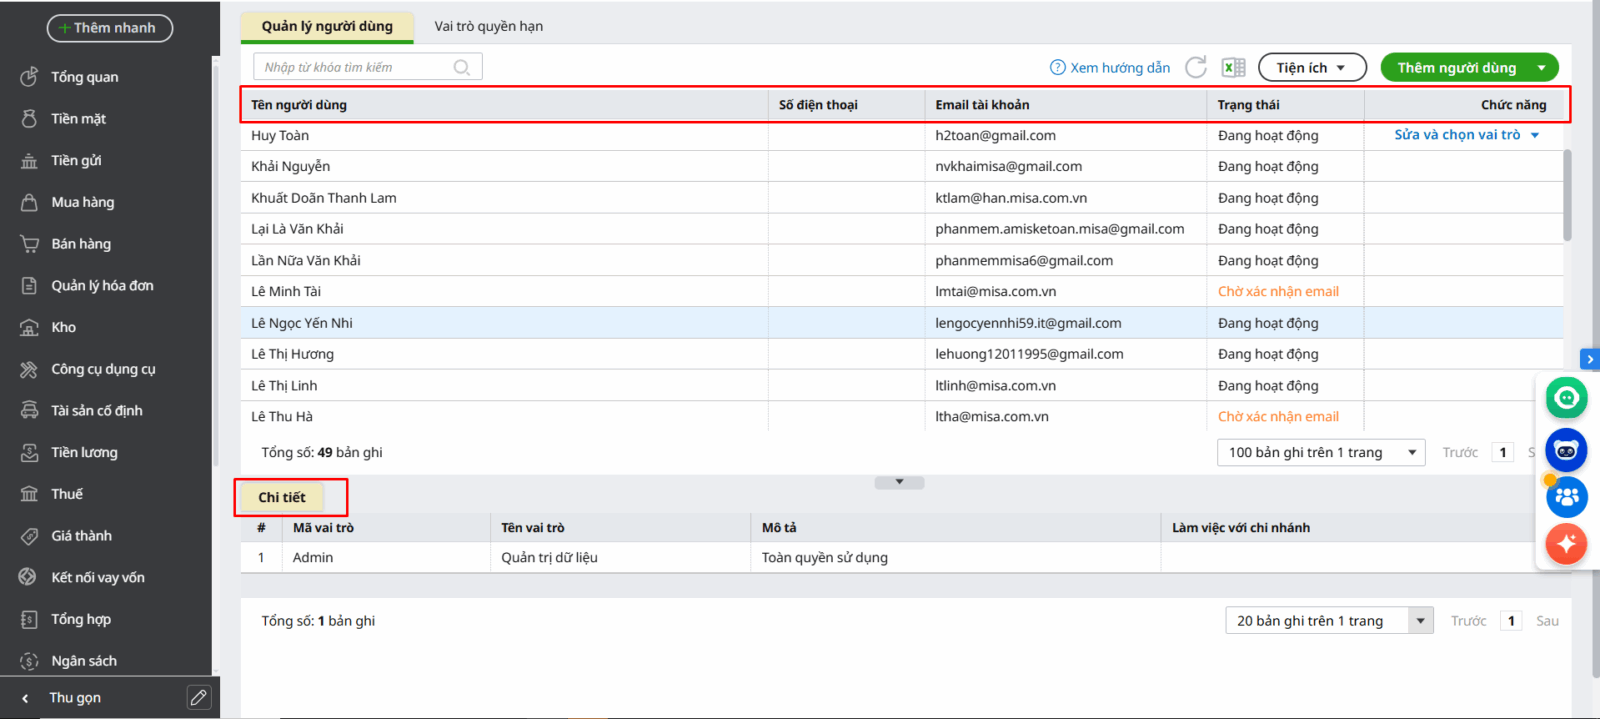Open the green chat support icon
Screen dimensions: 1600x719
tap(1566, 398)
